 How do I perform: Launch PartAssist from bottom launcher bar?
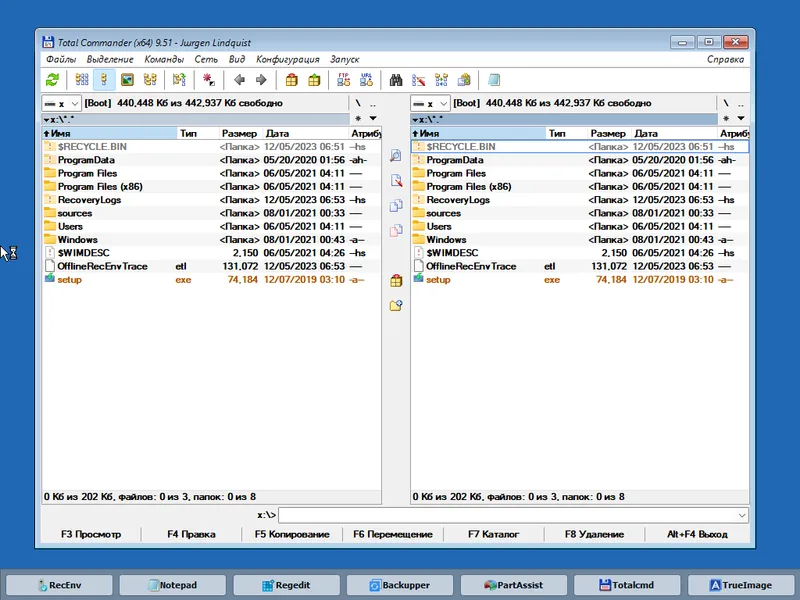[x=514, y=585]
